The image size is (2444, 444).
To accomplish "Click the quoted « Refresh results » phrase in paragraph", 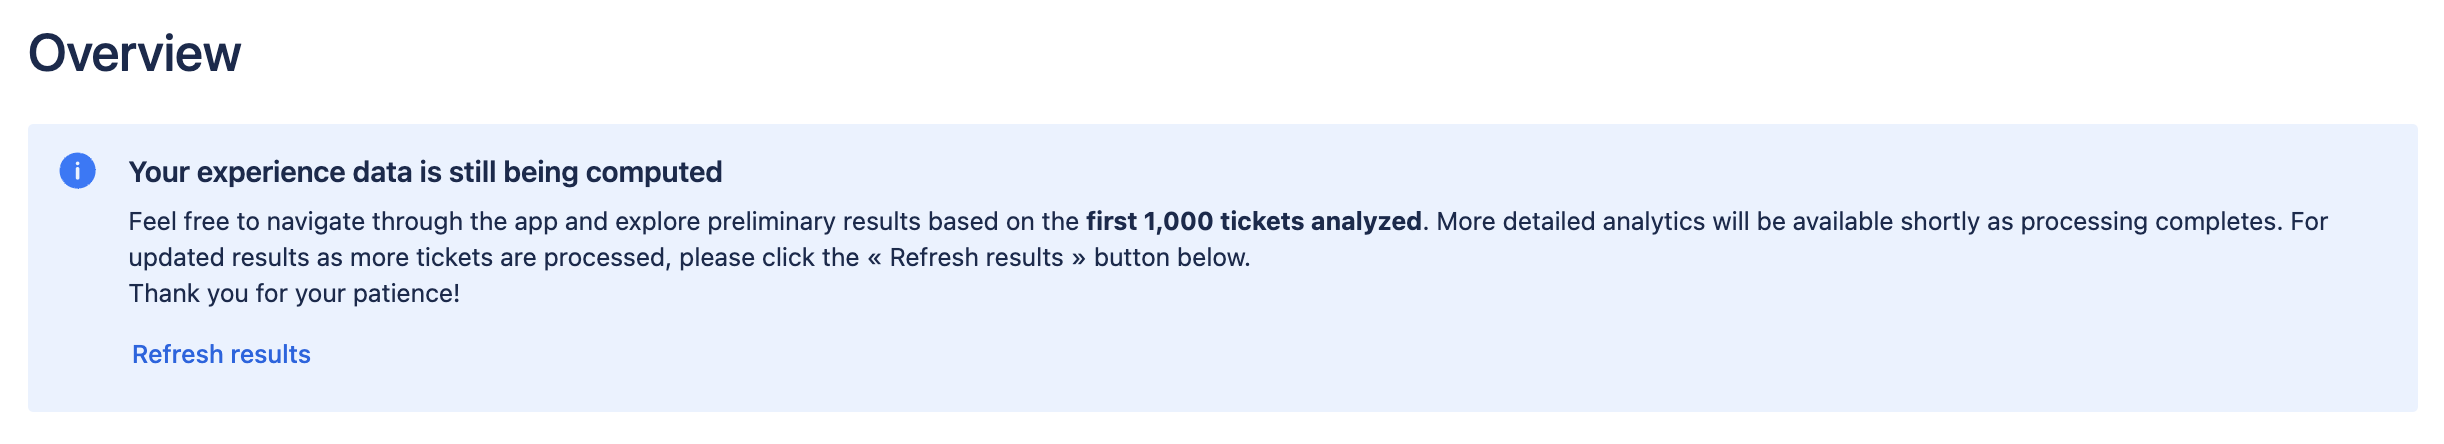I will click(976, 258).
